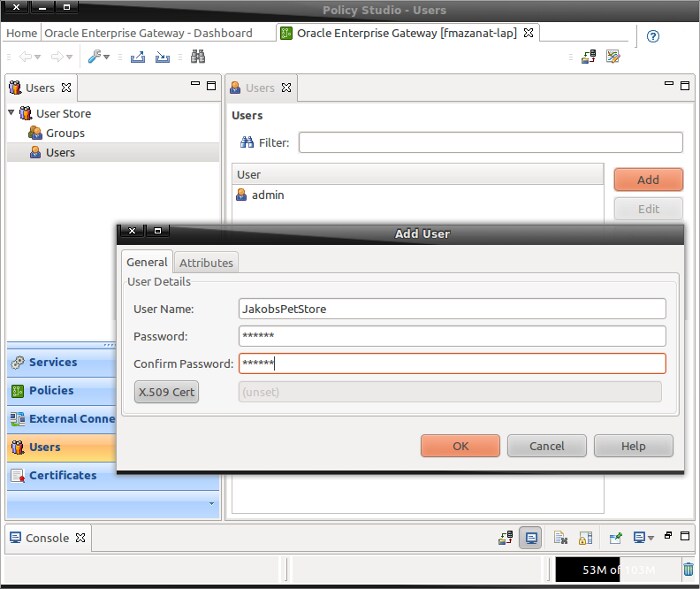This screenshot has width=700, height=589.
Task: Open the back arrow history dropdown
Action: (x=38, y=57)
